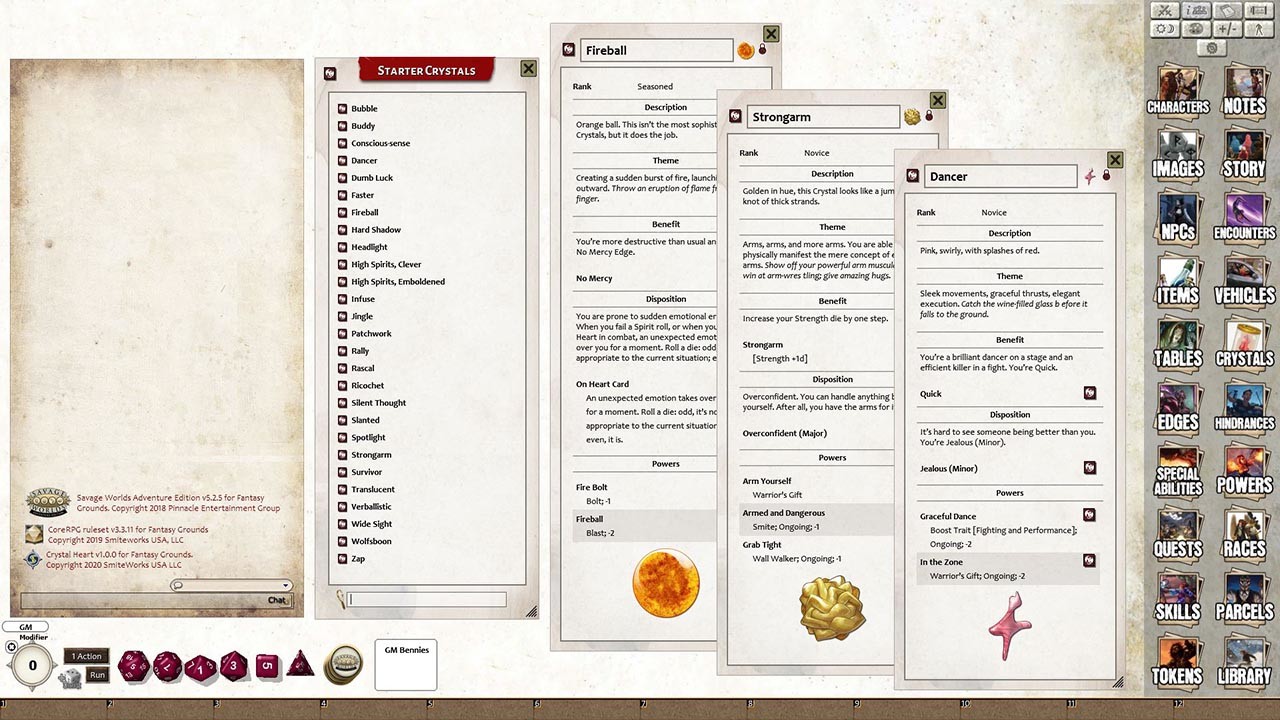Toggle the lock on the Dancer window
Viewport: 1280px width, 720px height.
(x=1106, y=175)
